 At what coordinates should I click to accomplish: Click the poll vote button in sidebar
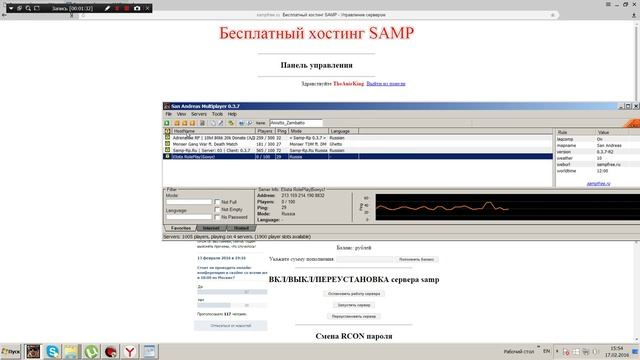231,326
